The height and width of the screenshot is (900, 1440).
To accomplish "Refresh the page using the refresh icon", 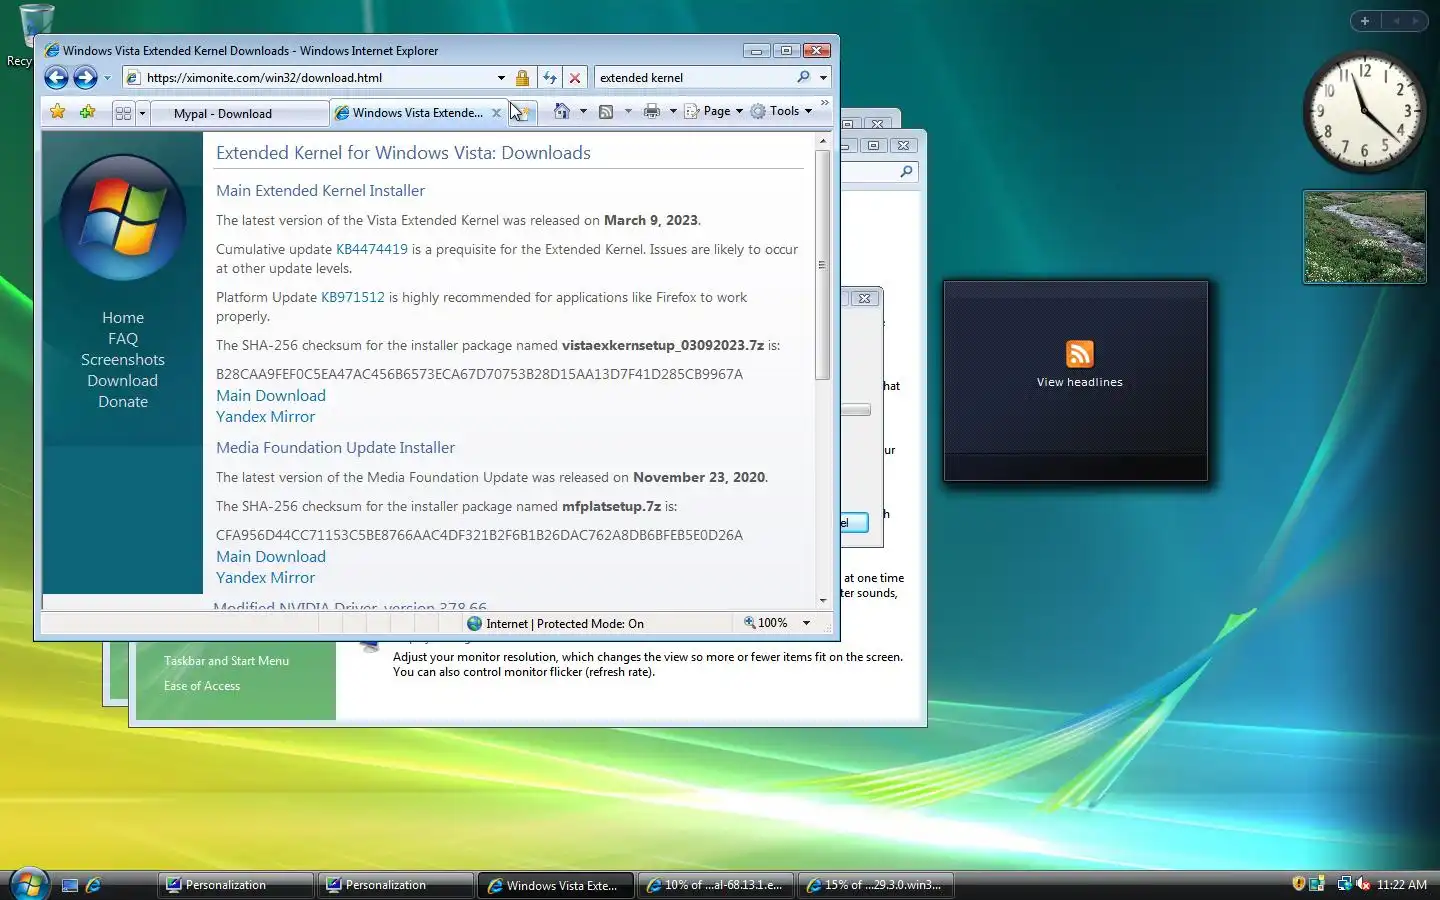I will click(549, 77).
